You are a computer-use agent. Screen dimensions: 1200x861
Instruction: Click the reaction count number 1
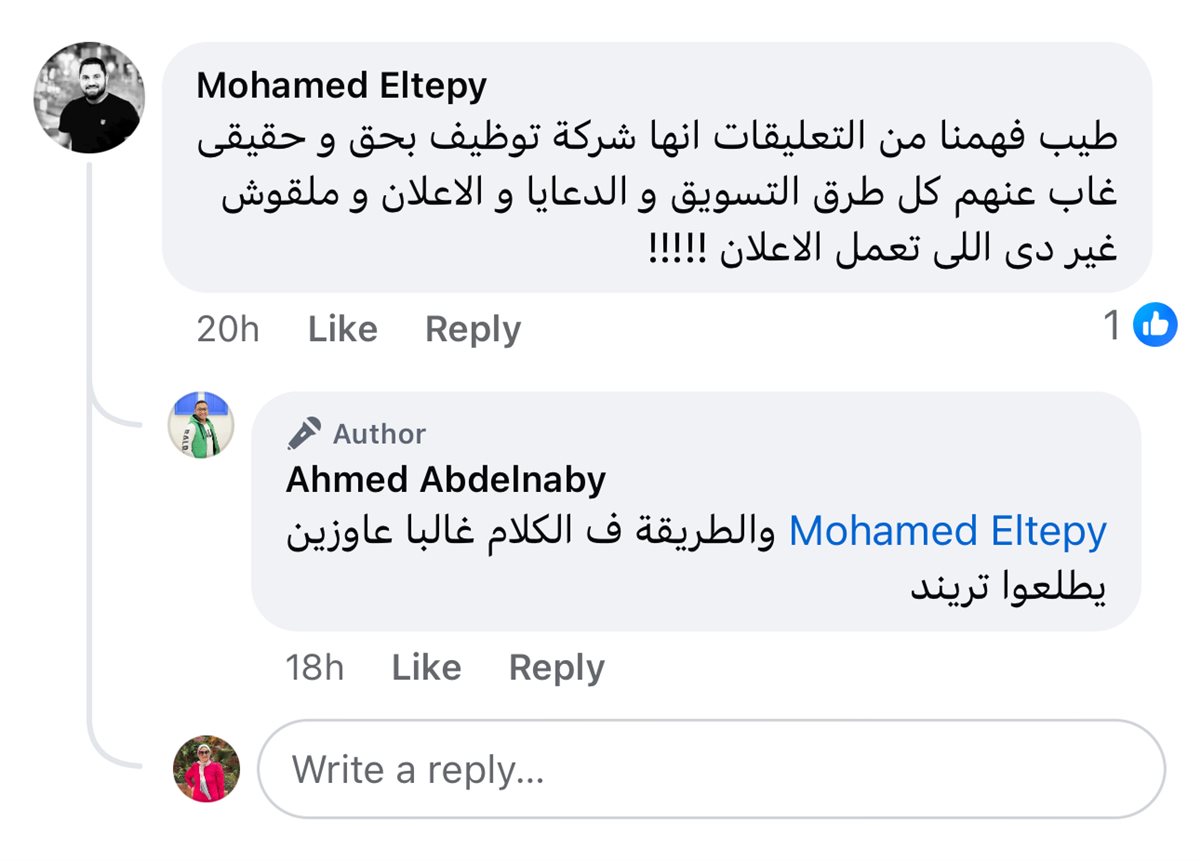point(1112,325)
